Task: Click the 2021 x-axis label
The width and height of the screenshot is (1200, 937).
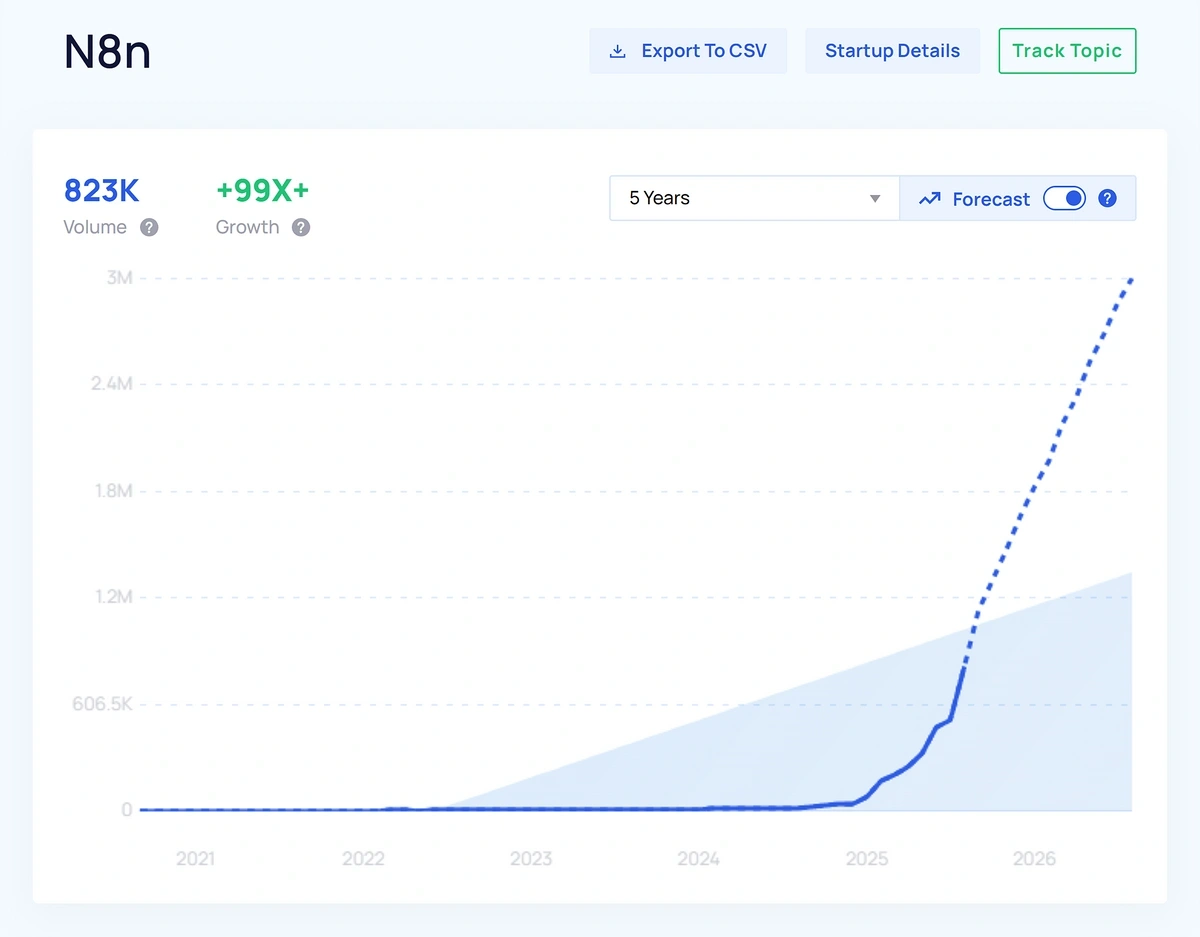Action: click(x=195, y=859)
